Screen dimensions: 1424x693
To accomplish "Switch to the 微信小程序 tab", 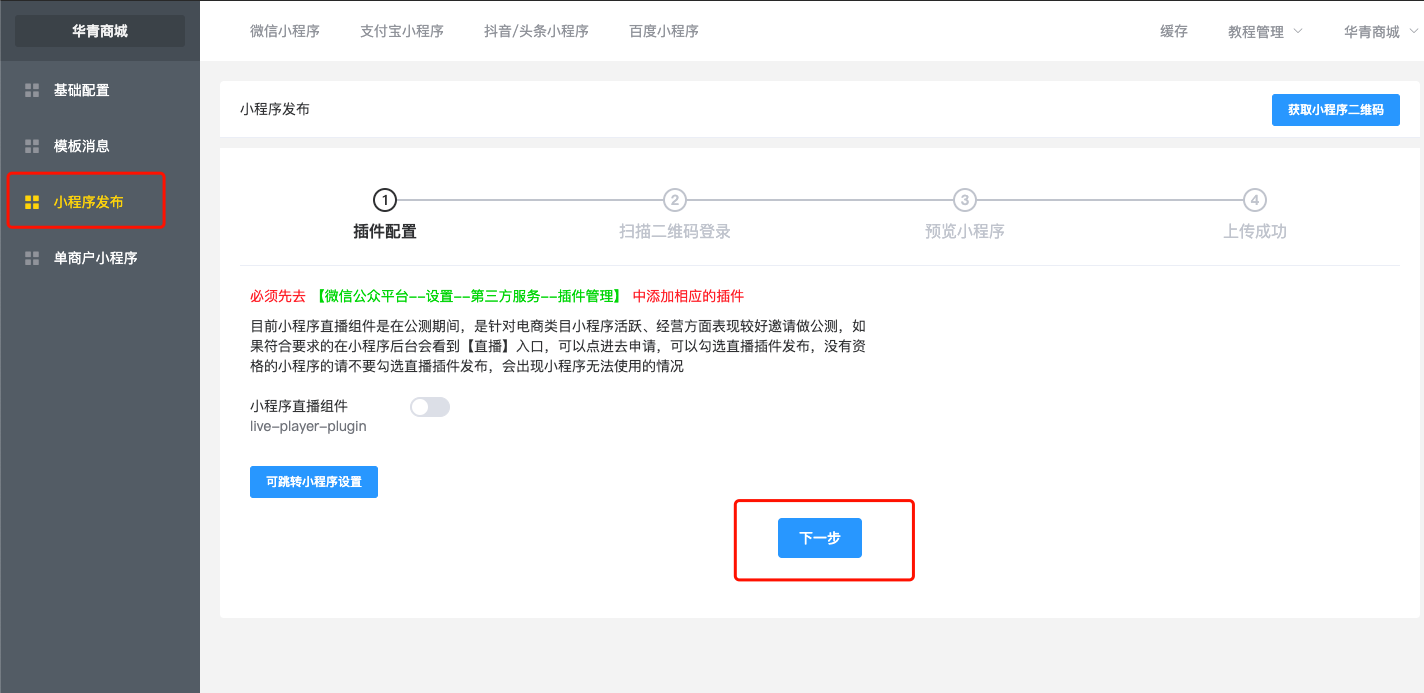I will pyautogui.click(x=285, y=31).
